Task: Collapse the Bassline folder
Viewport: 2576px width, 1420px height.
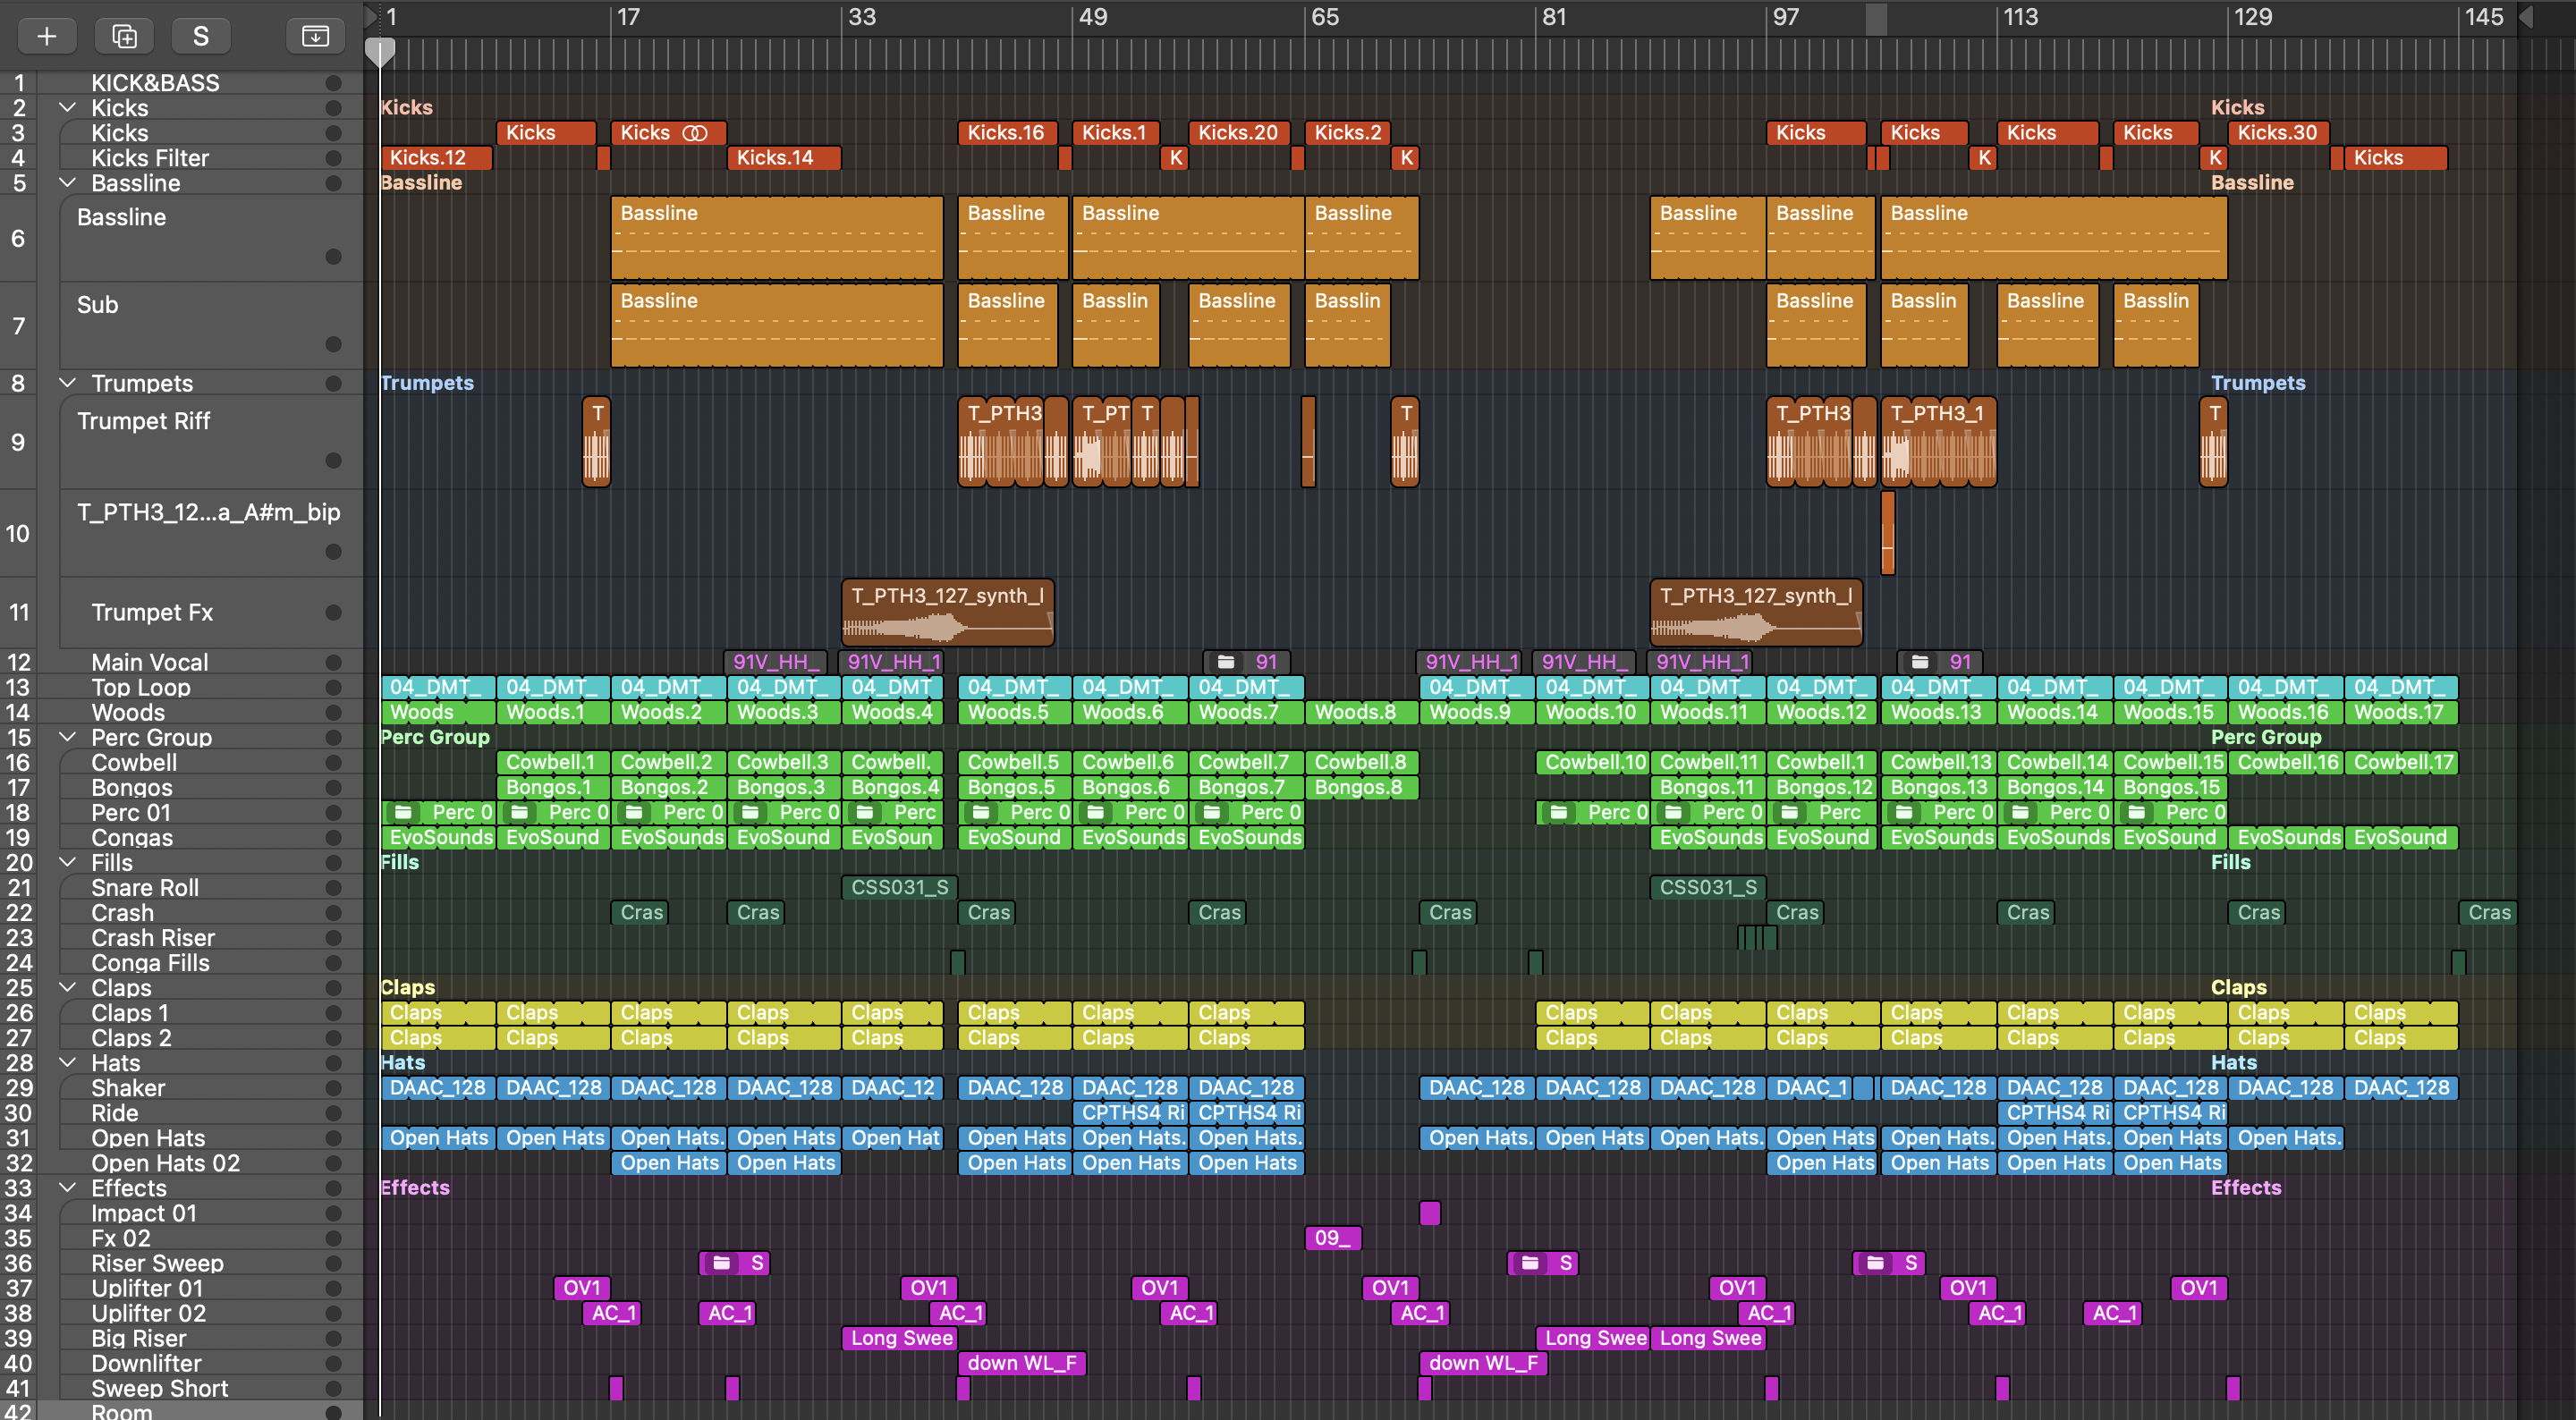Action: pyautogui.click(x=68, y=183)
